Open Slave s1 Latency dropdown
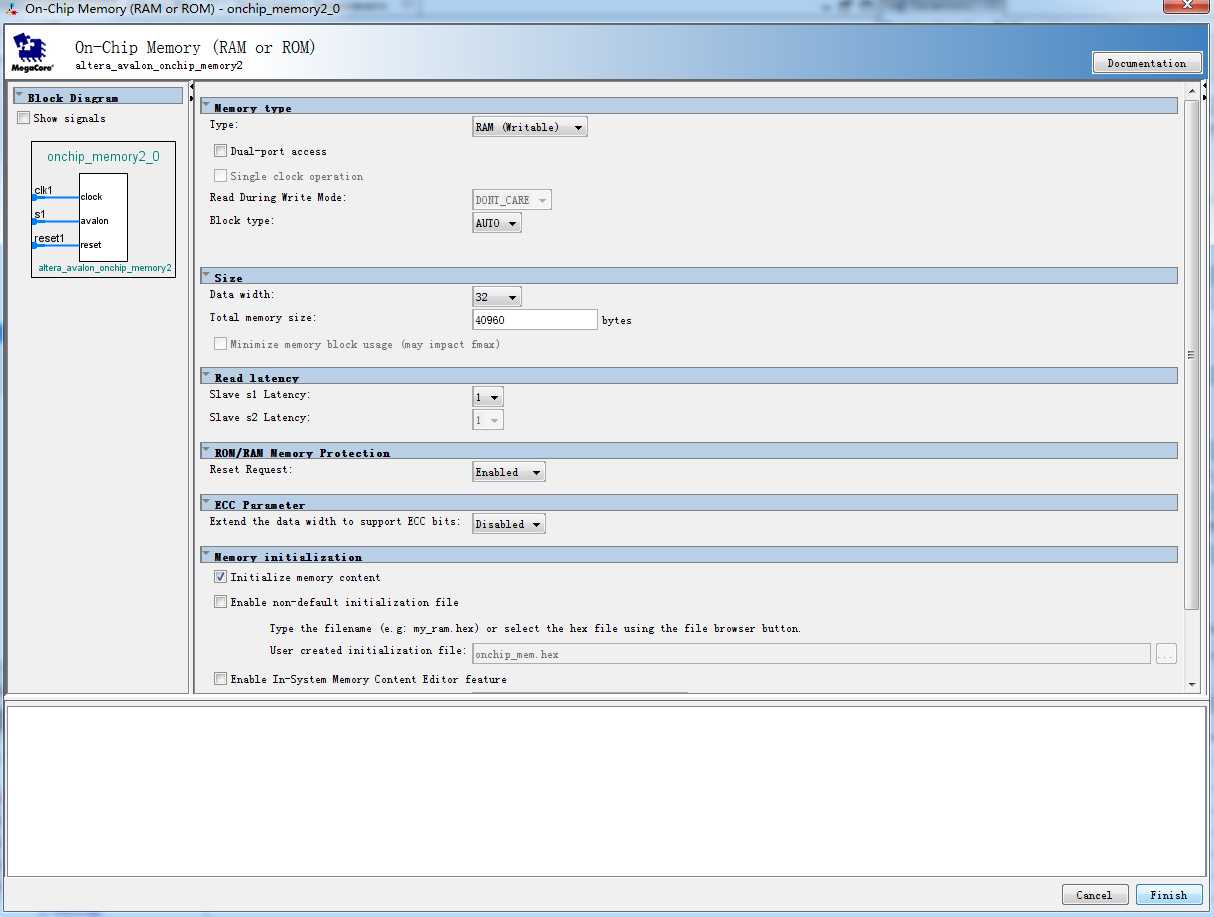Viewport: 1214px width, 917px height. point(488,397)
